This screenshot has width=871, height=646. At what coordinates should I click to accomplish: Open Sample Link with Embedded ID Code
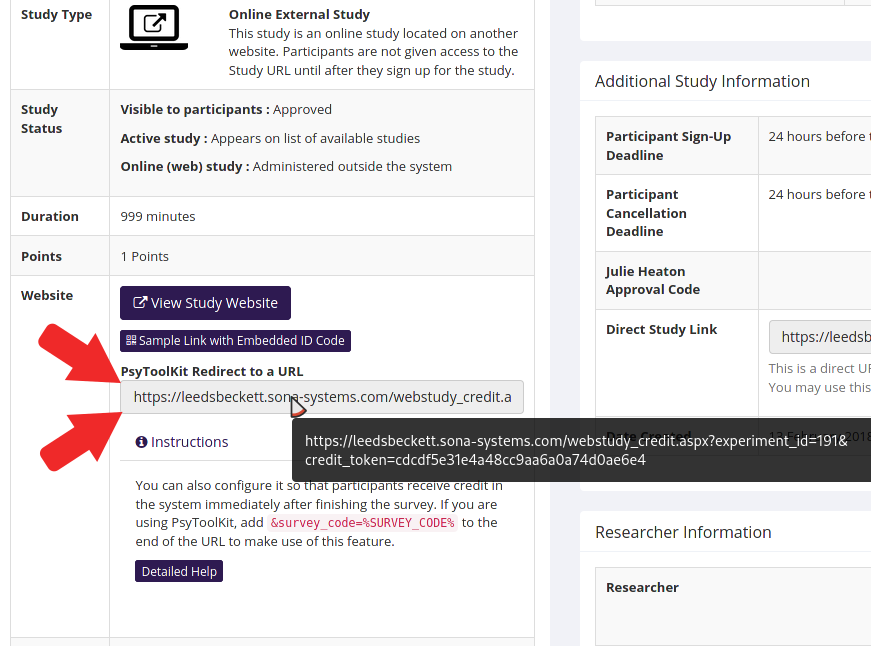click(235, 340)
